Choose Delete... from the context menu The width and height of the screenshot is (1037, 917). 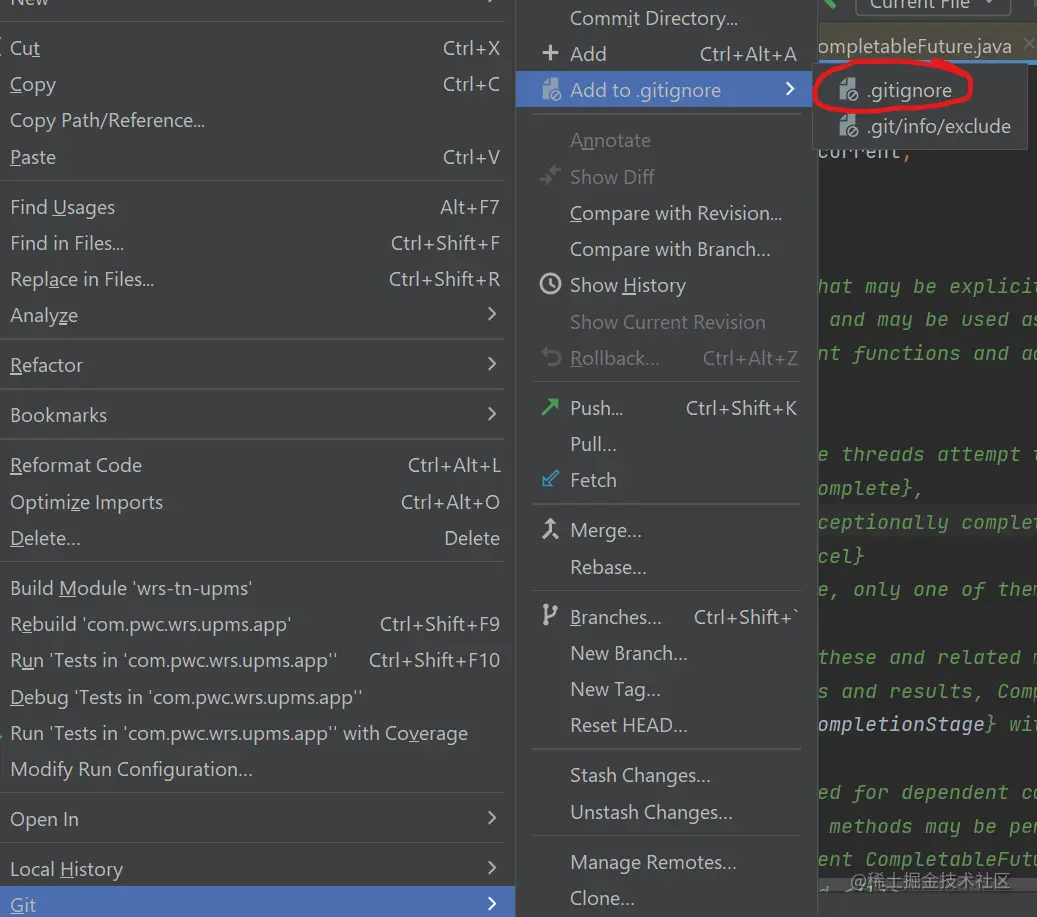(258, 538)
